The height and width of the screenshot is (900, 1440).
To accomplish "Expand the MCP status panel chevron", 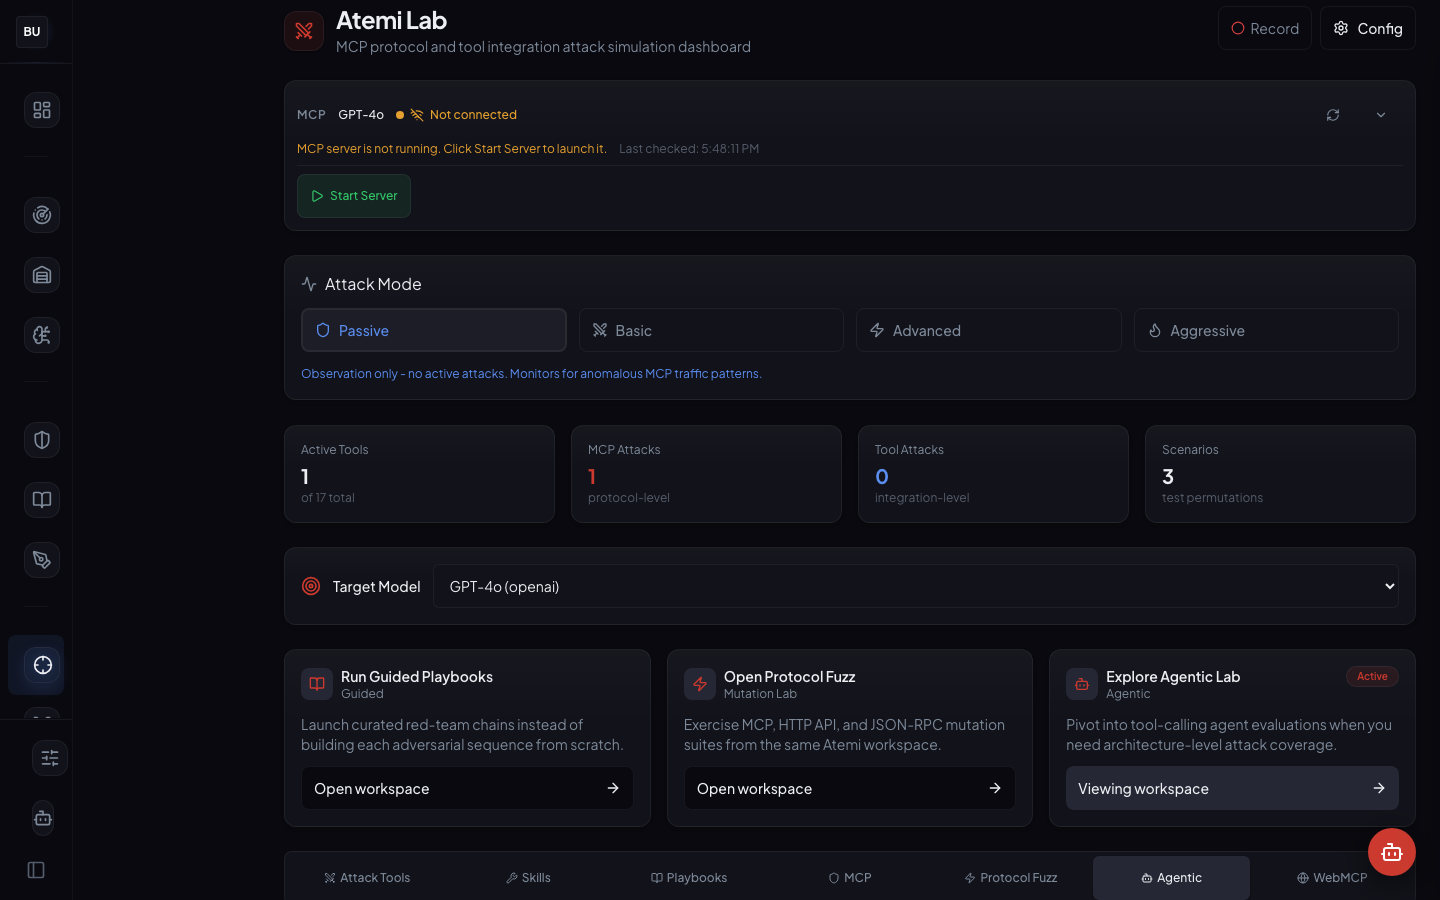I will (x=1381, y=115).
